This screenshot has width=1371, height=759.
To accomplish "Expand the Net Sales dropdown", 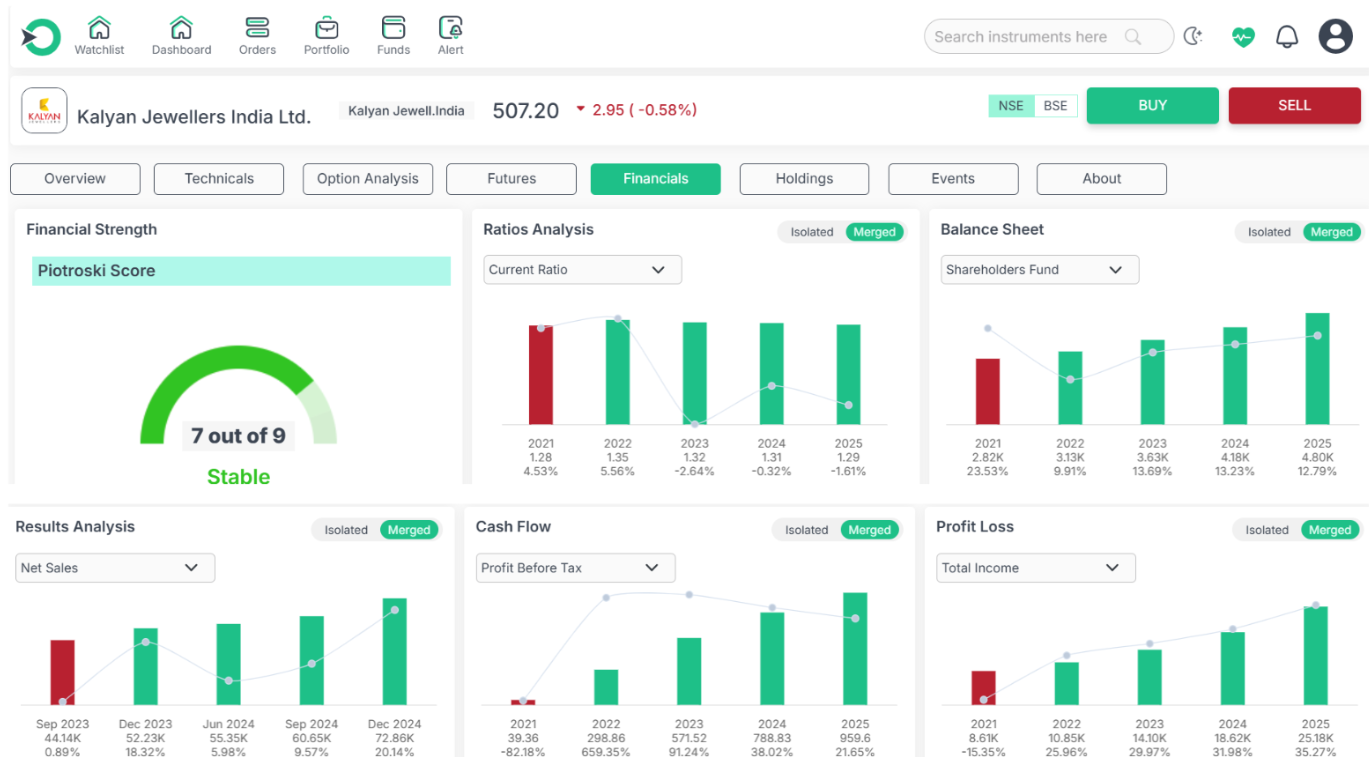I will [115, 568].
